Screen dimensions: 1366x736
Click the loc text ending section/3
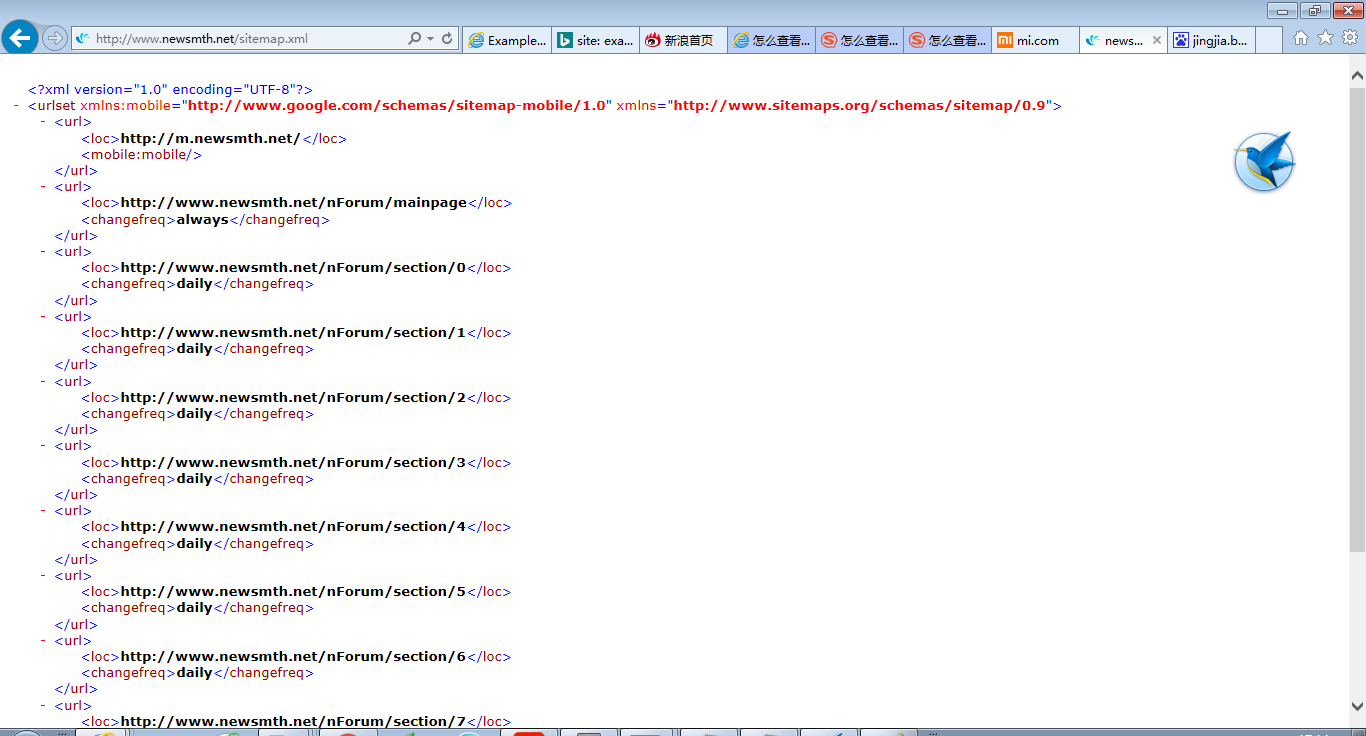(294, 462)
